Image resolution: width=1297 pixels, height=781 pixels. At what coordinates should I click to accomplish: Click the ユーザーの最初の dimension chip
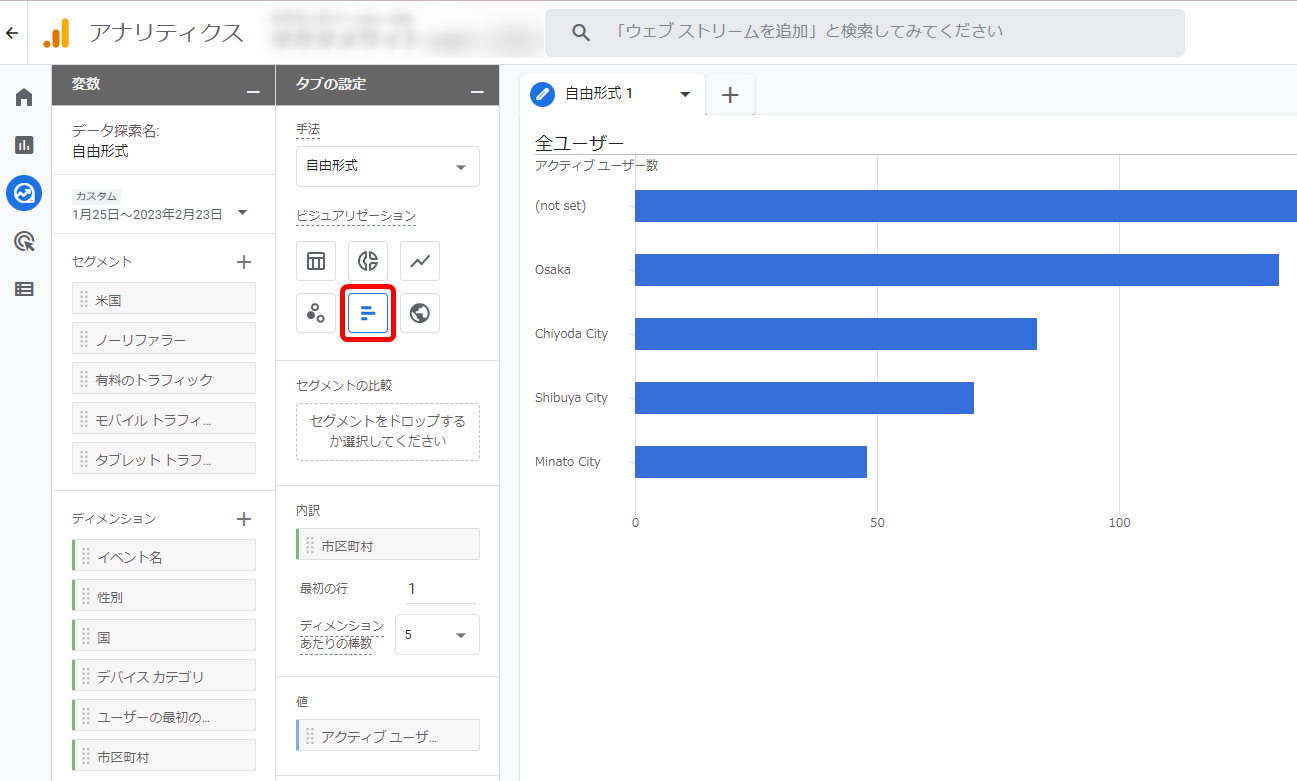click(164, 716)
